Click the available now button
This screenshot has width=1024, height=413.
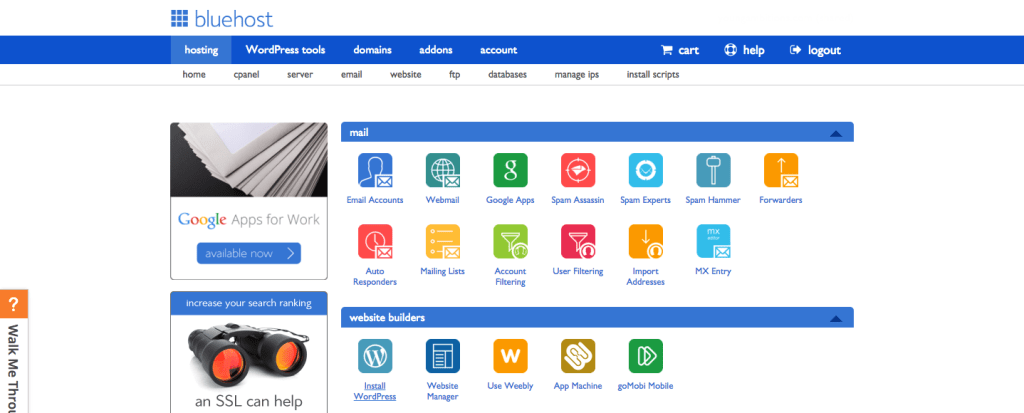tap(249, 254)
